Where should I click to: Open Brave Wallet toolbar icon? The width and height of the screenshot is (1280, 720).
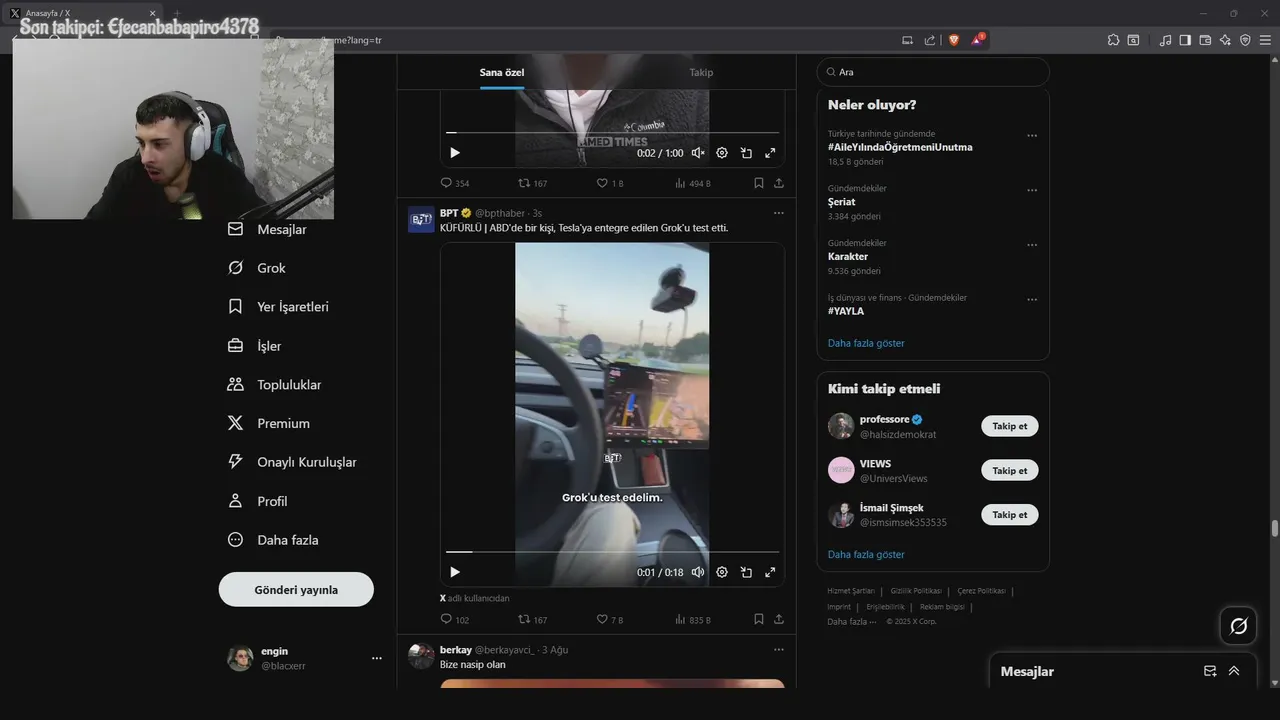pyautogui.click(x=1205, y=40)
